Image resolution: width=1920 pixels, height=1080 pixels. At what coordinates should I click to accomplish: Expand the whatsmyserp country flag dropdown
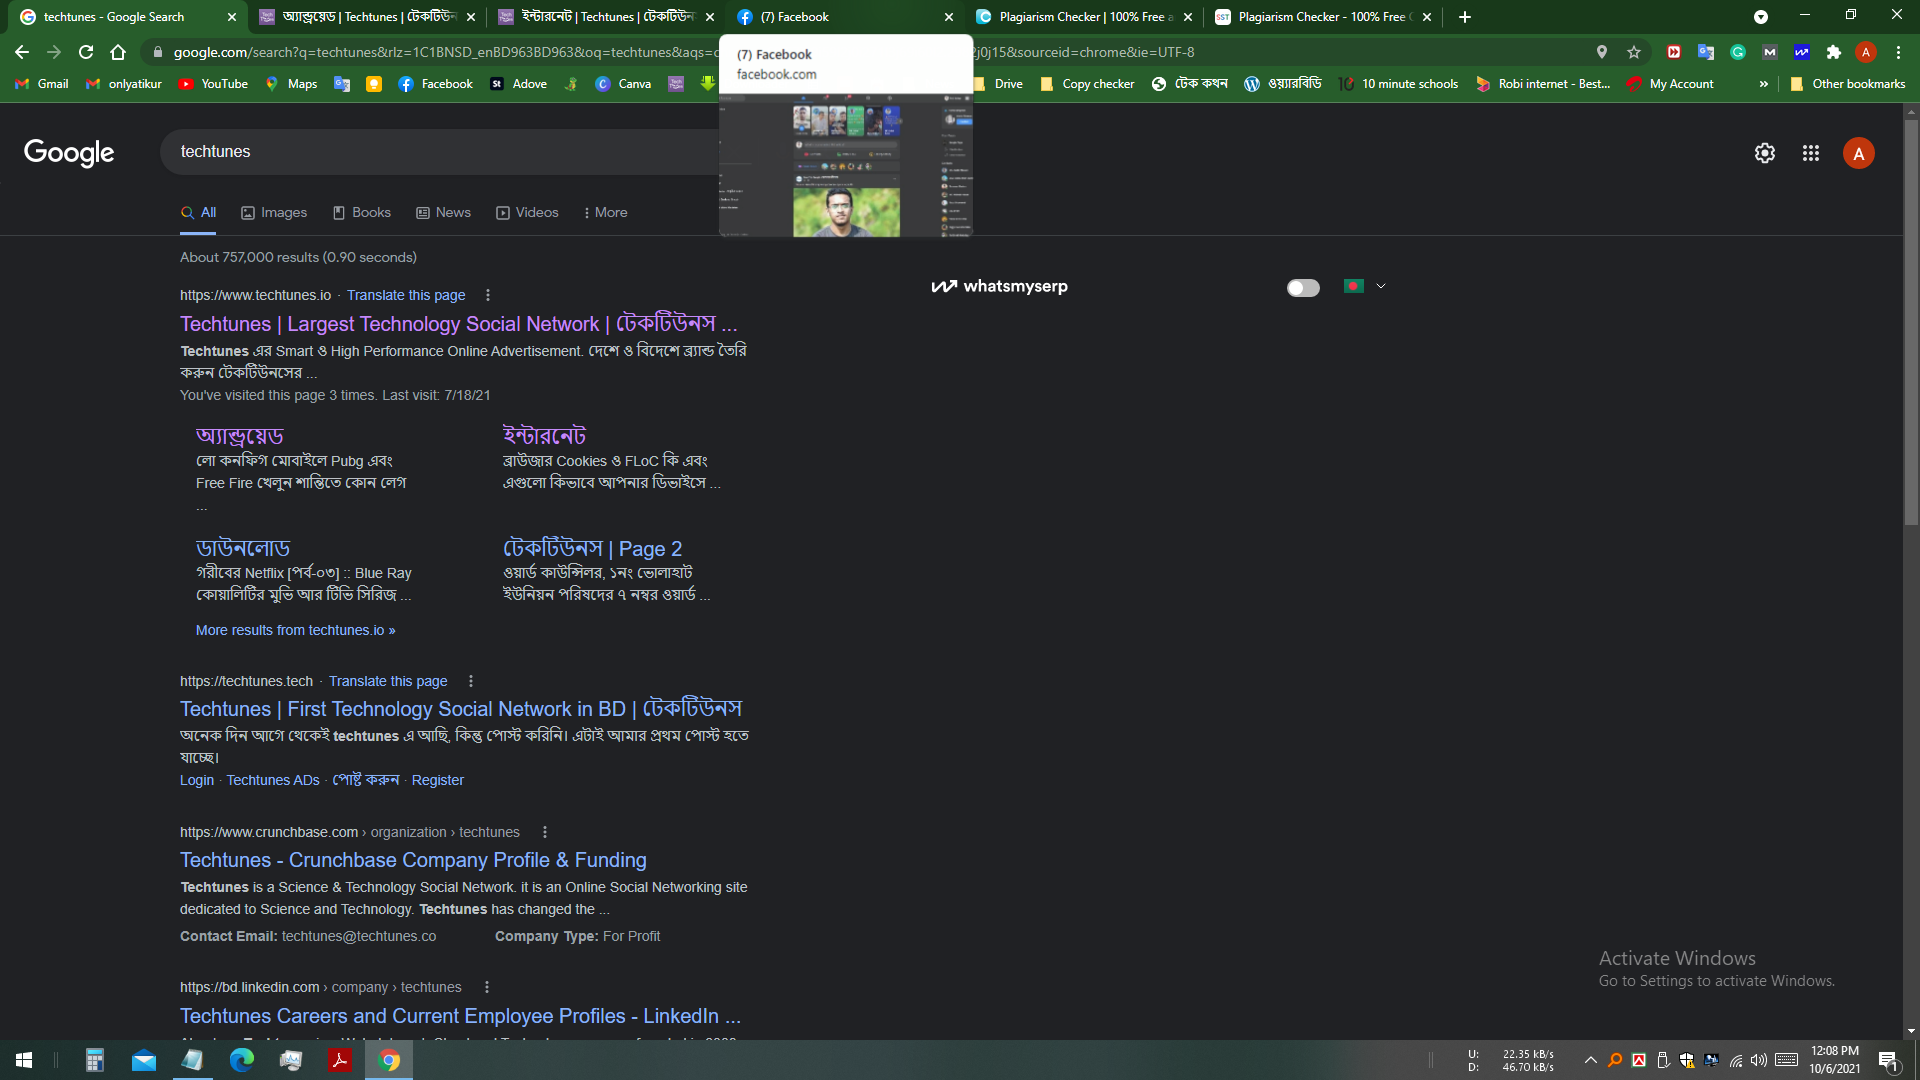point(1381,286)
